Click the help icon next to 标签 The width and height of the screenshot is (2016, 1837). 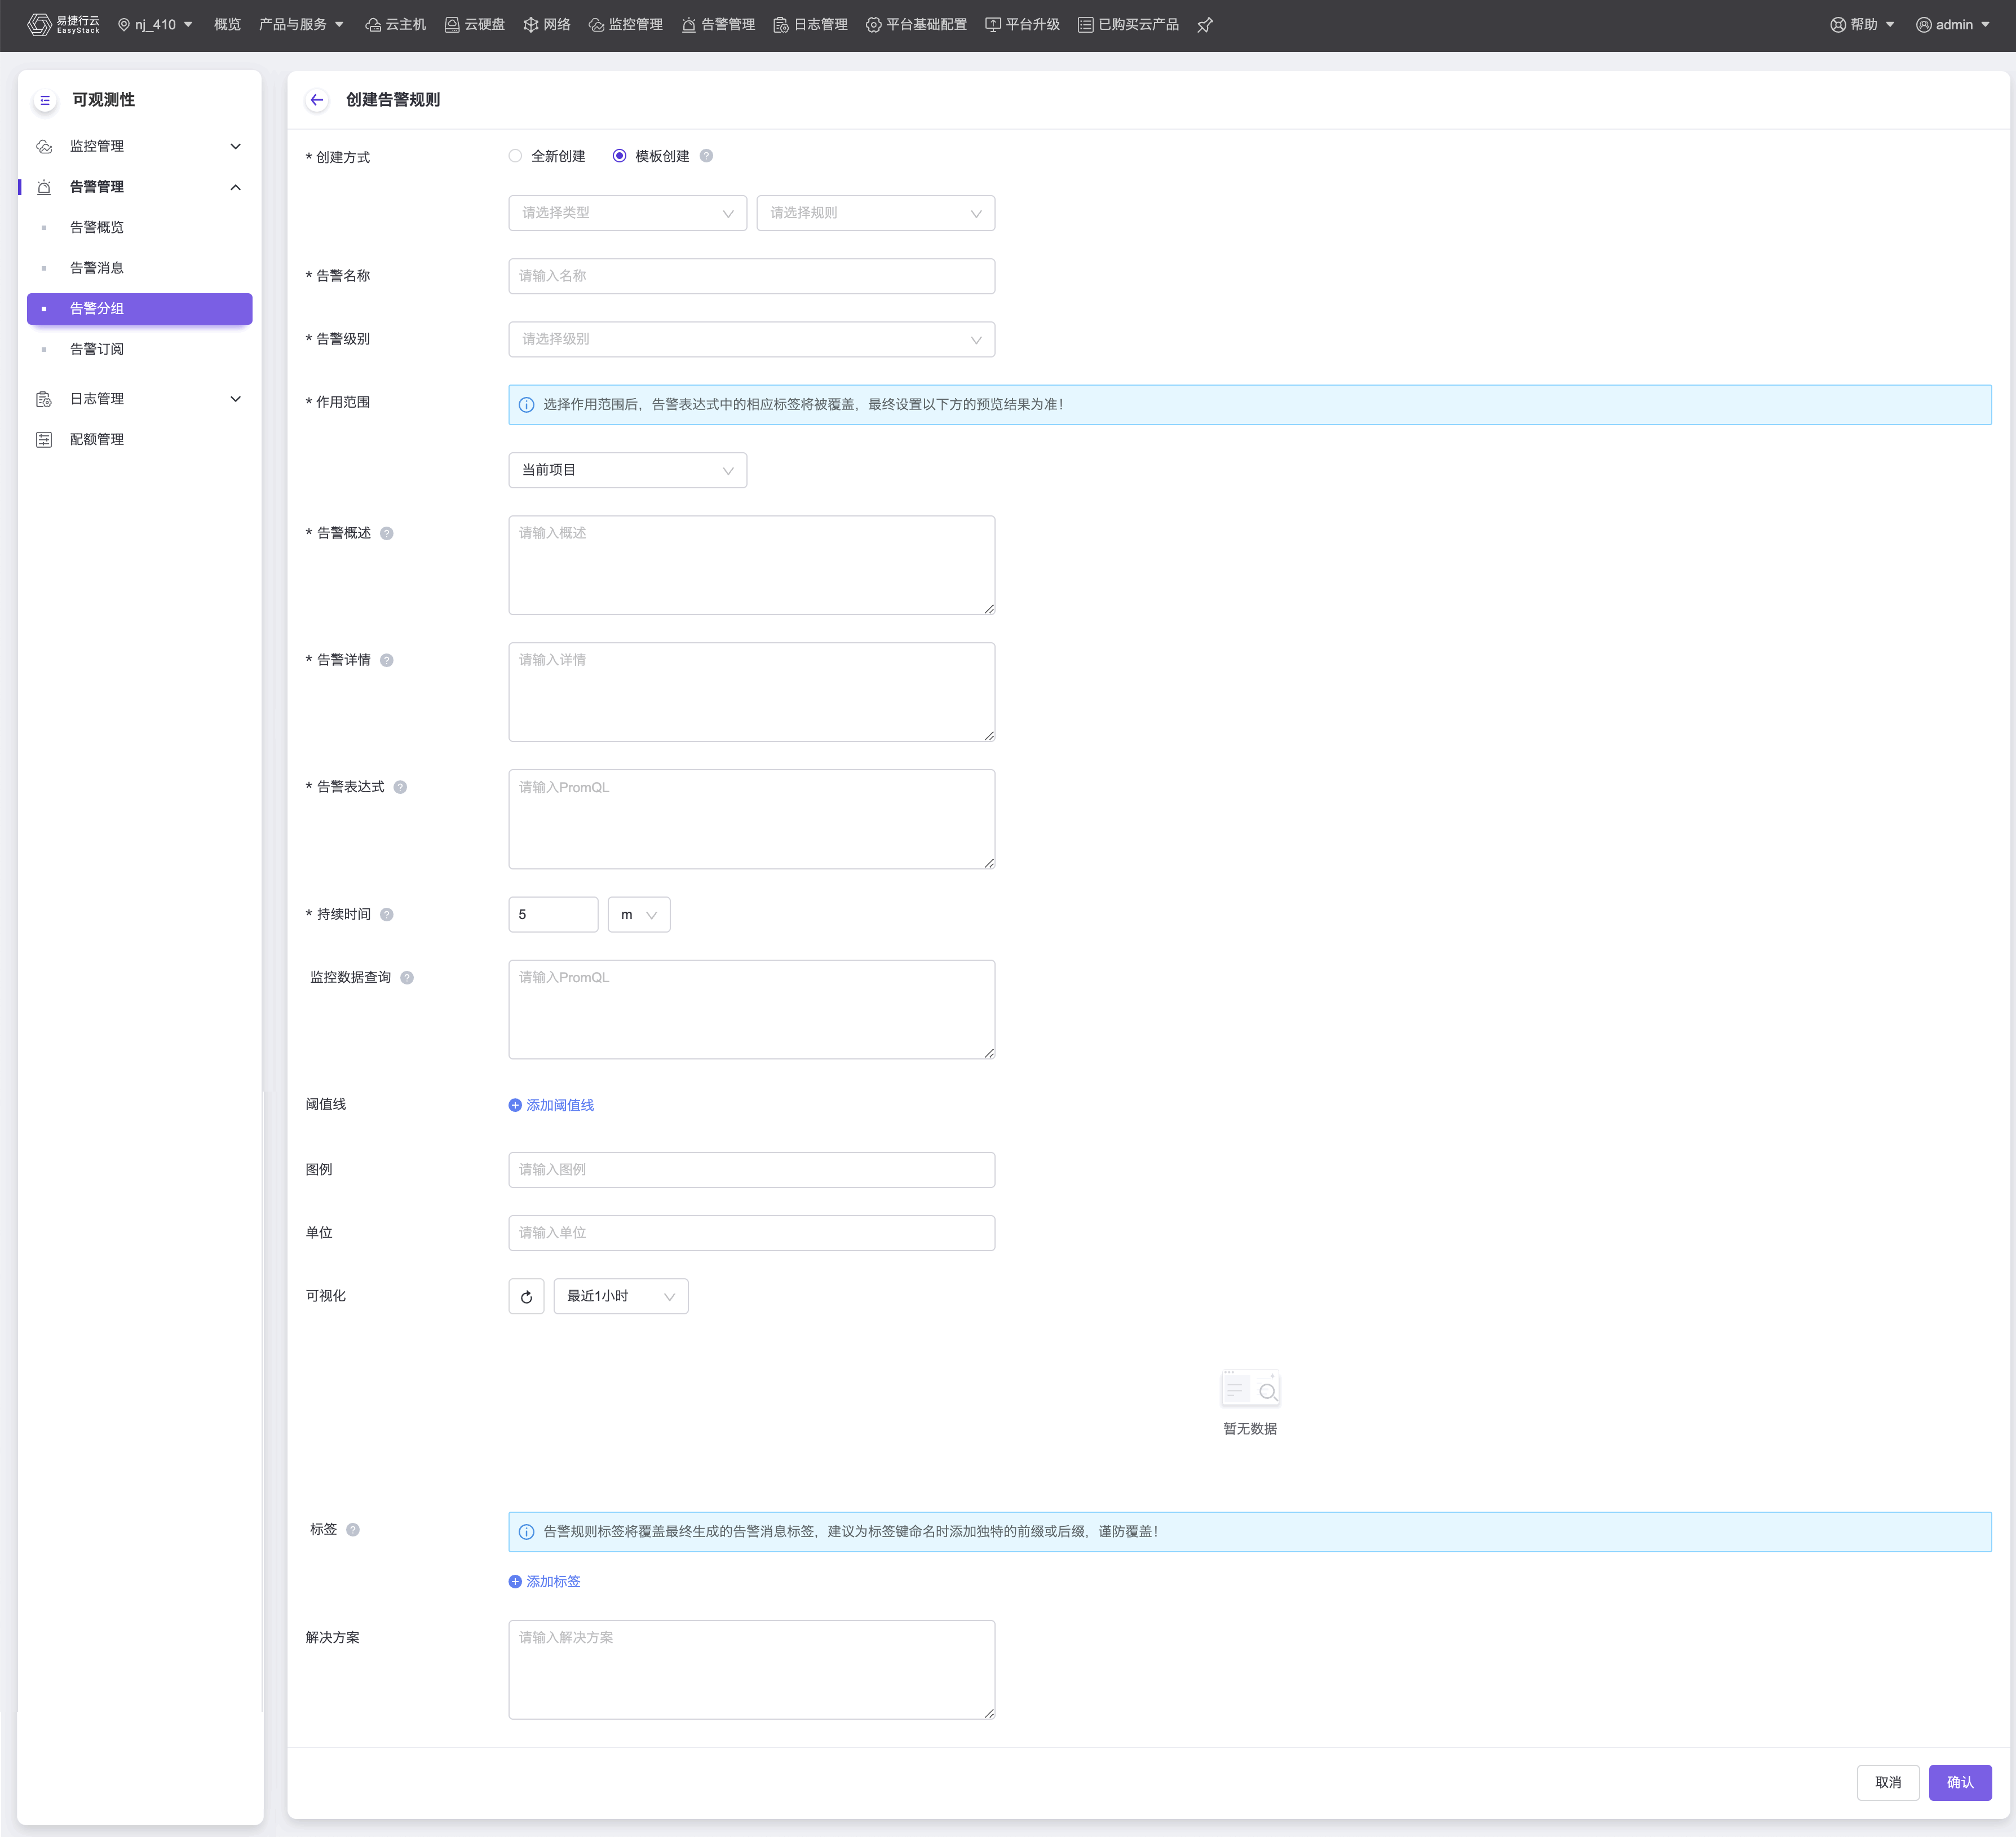[353, 1529]
